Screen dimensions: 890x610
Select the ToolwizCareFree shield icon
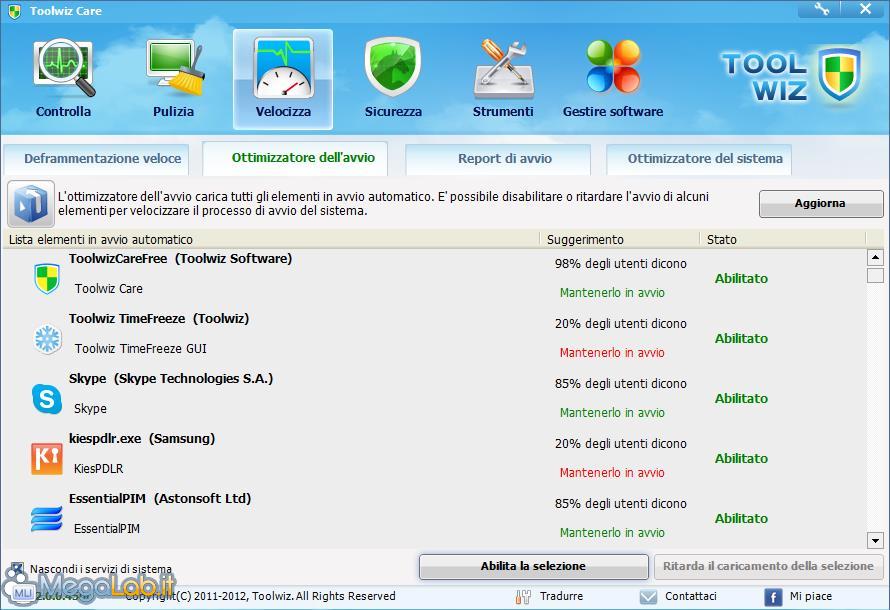coord(47,278)
